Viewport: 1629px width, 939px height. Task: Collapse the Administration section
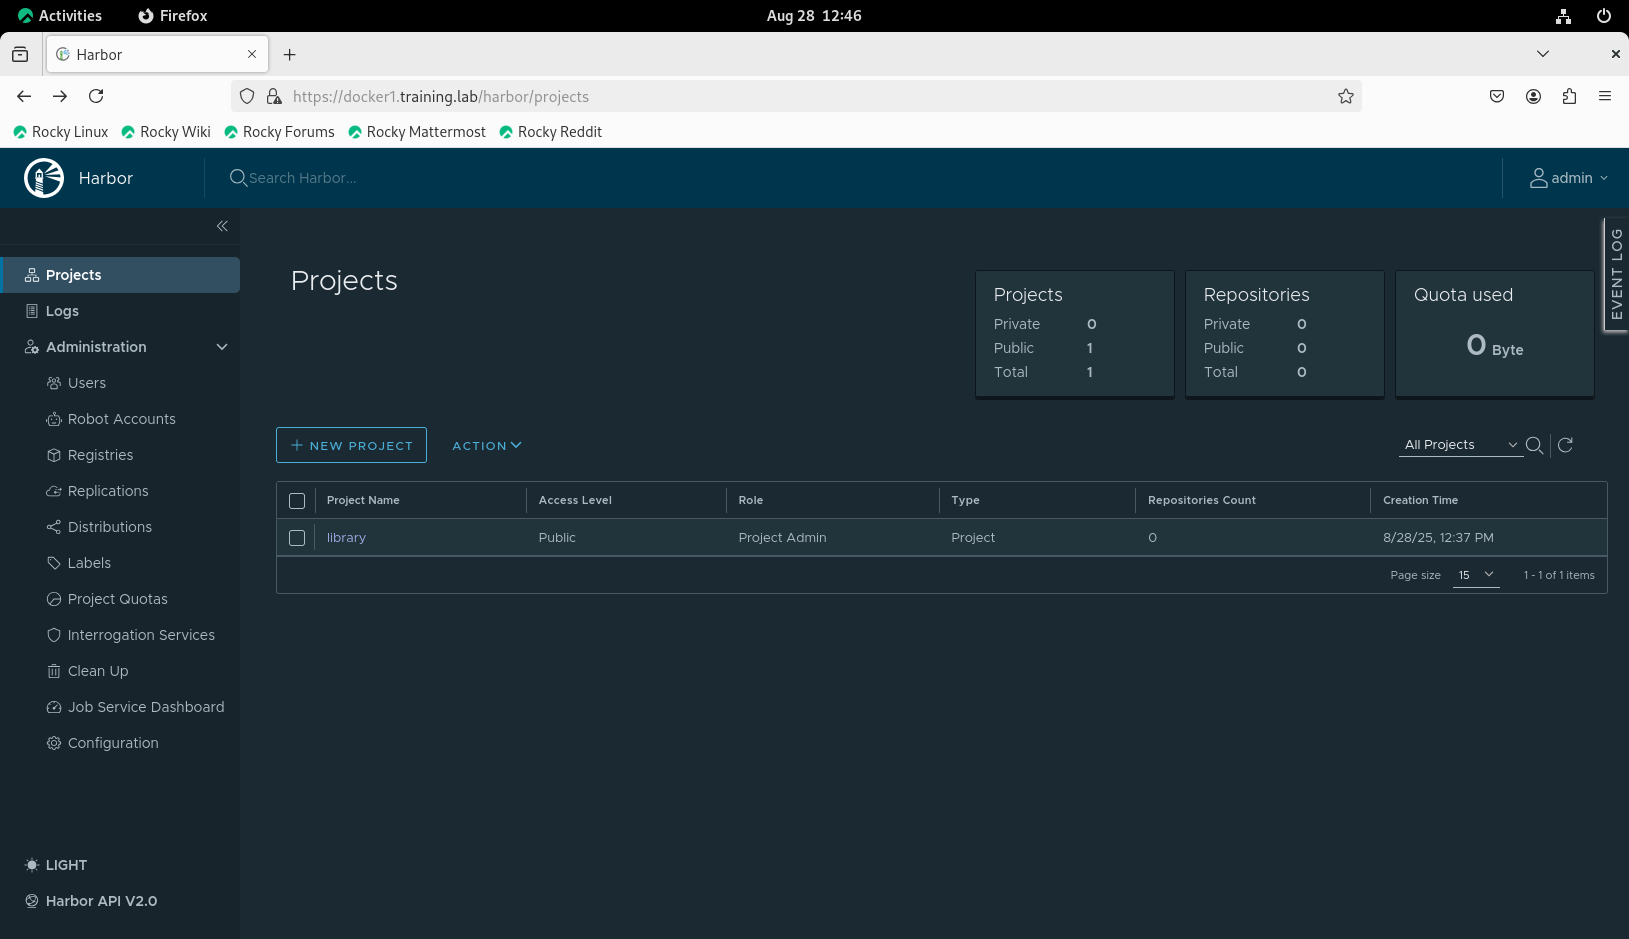tap(222, 347)
